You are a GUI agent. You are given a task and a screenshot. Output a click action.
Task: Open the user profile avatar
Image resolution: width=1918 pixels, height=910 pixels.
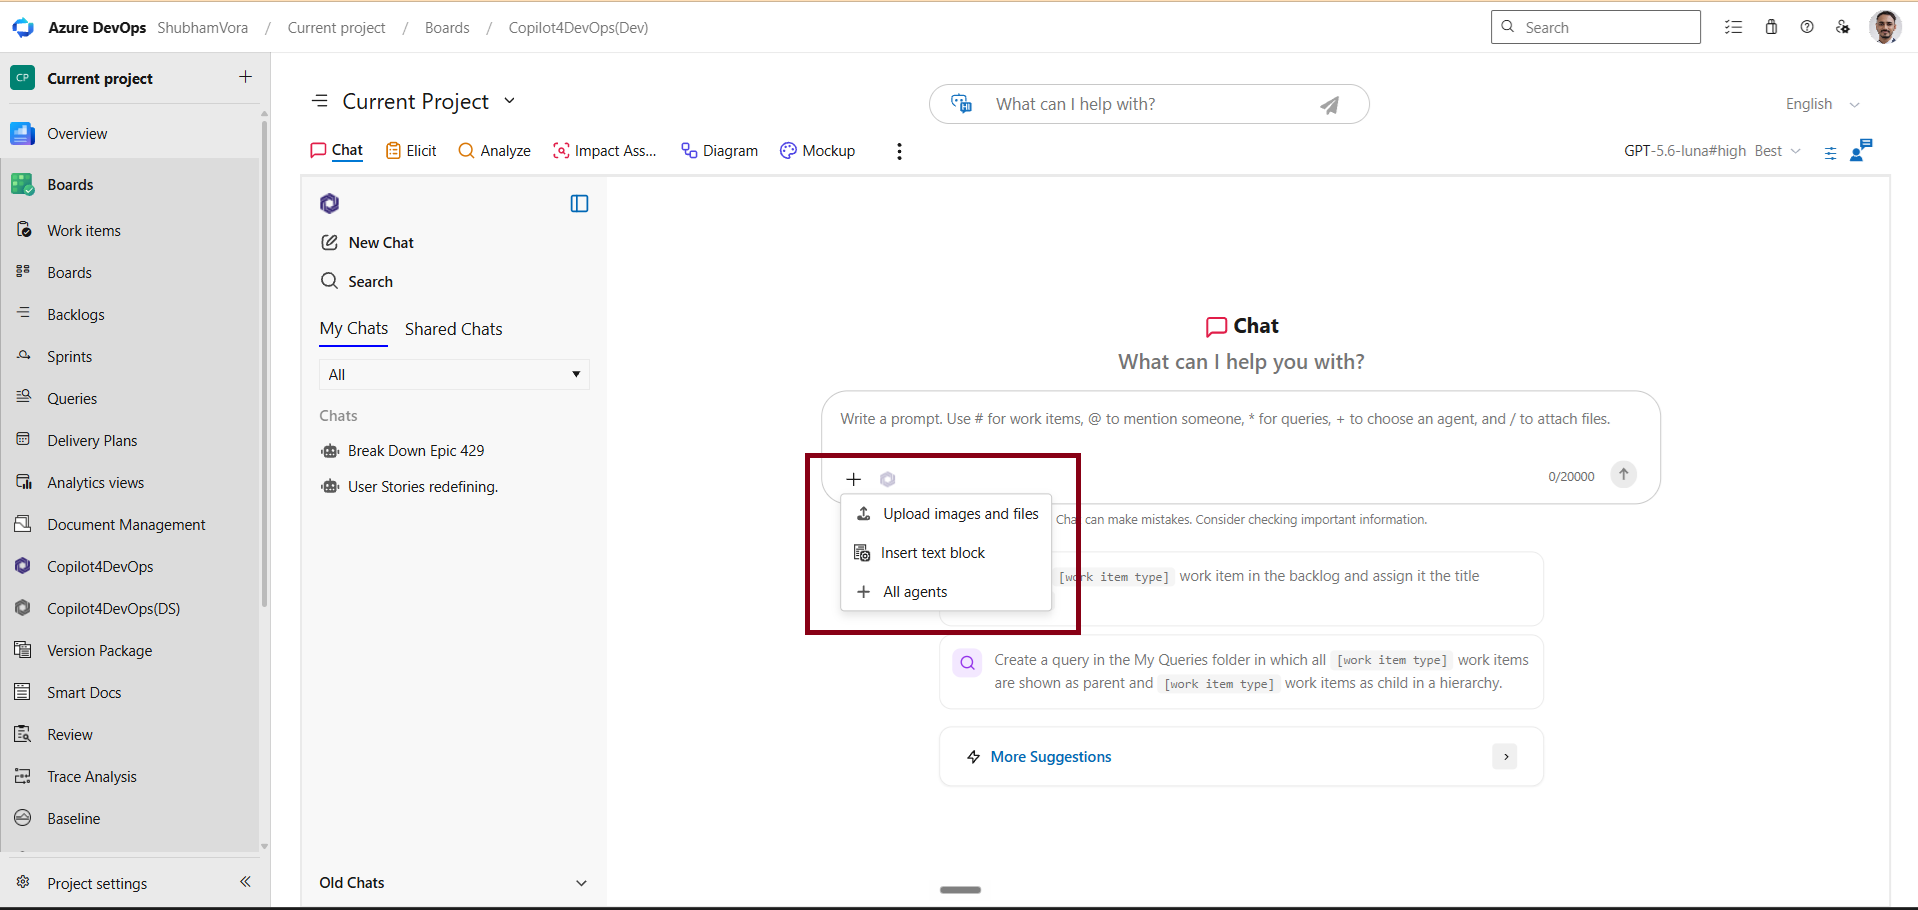click(1885, 27)
